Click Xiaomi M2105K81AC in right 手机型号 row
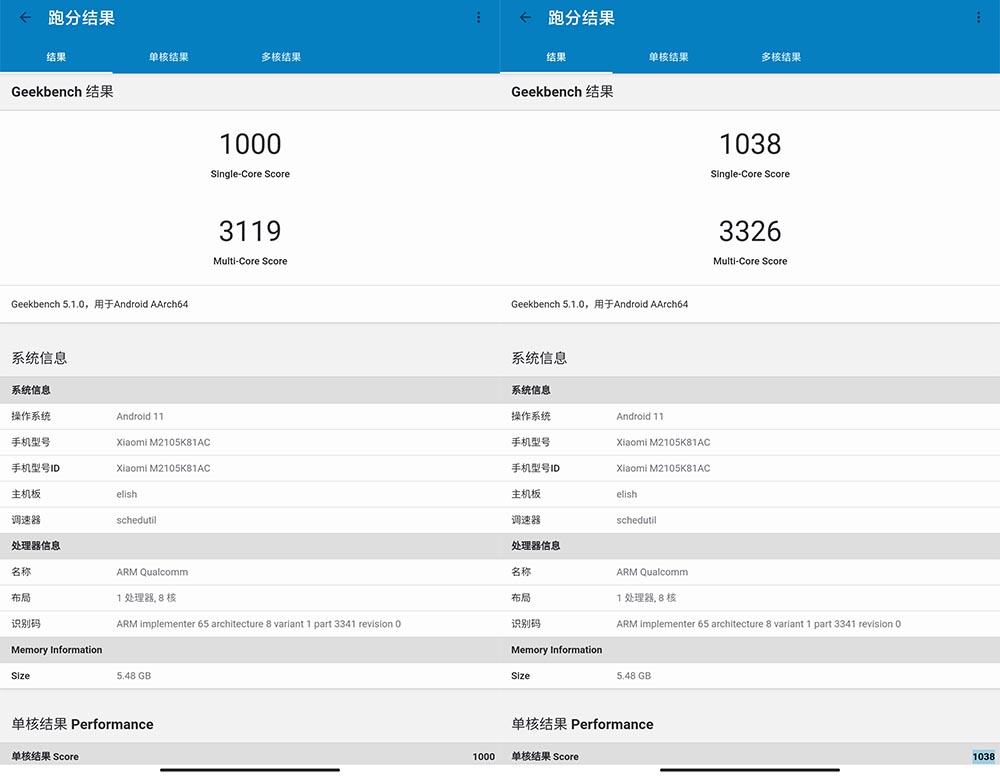Screen dimensions: 1000x776 (x=663, y=443)
